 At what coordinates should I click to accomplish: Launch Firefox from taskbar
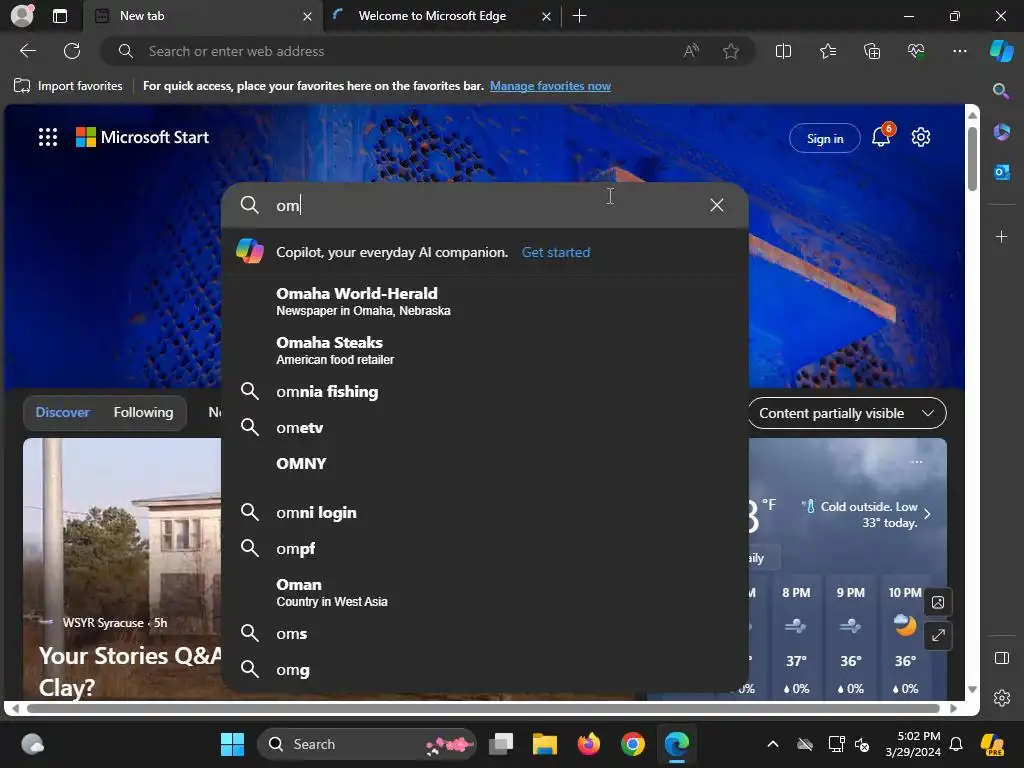[x=588, y=744]
